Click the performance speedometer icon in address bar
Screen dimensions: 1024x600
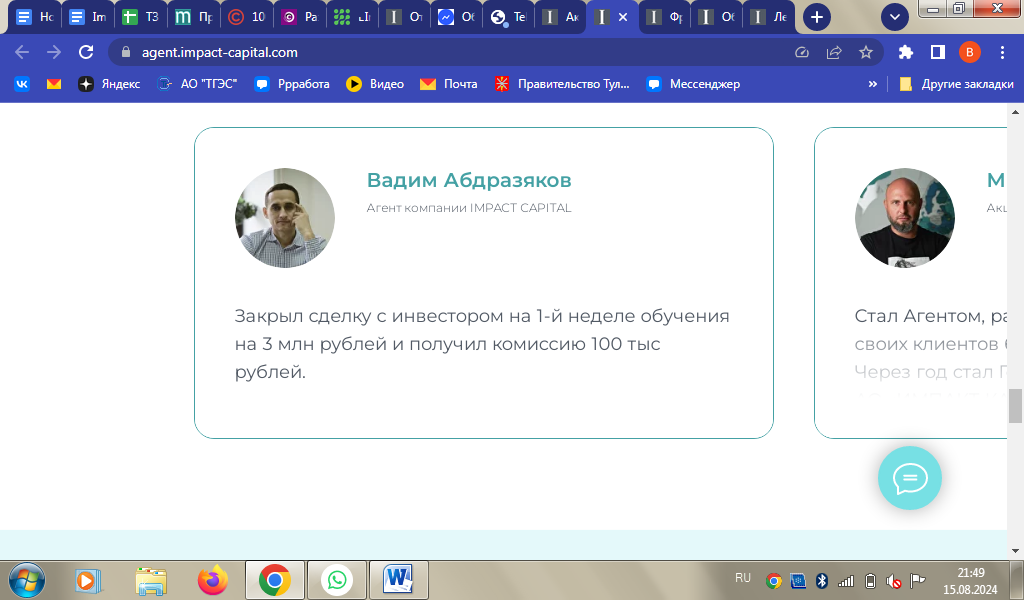pyautogui.click(x=802, y=52)
